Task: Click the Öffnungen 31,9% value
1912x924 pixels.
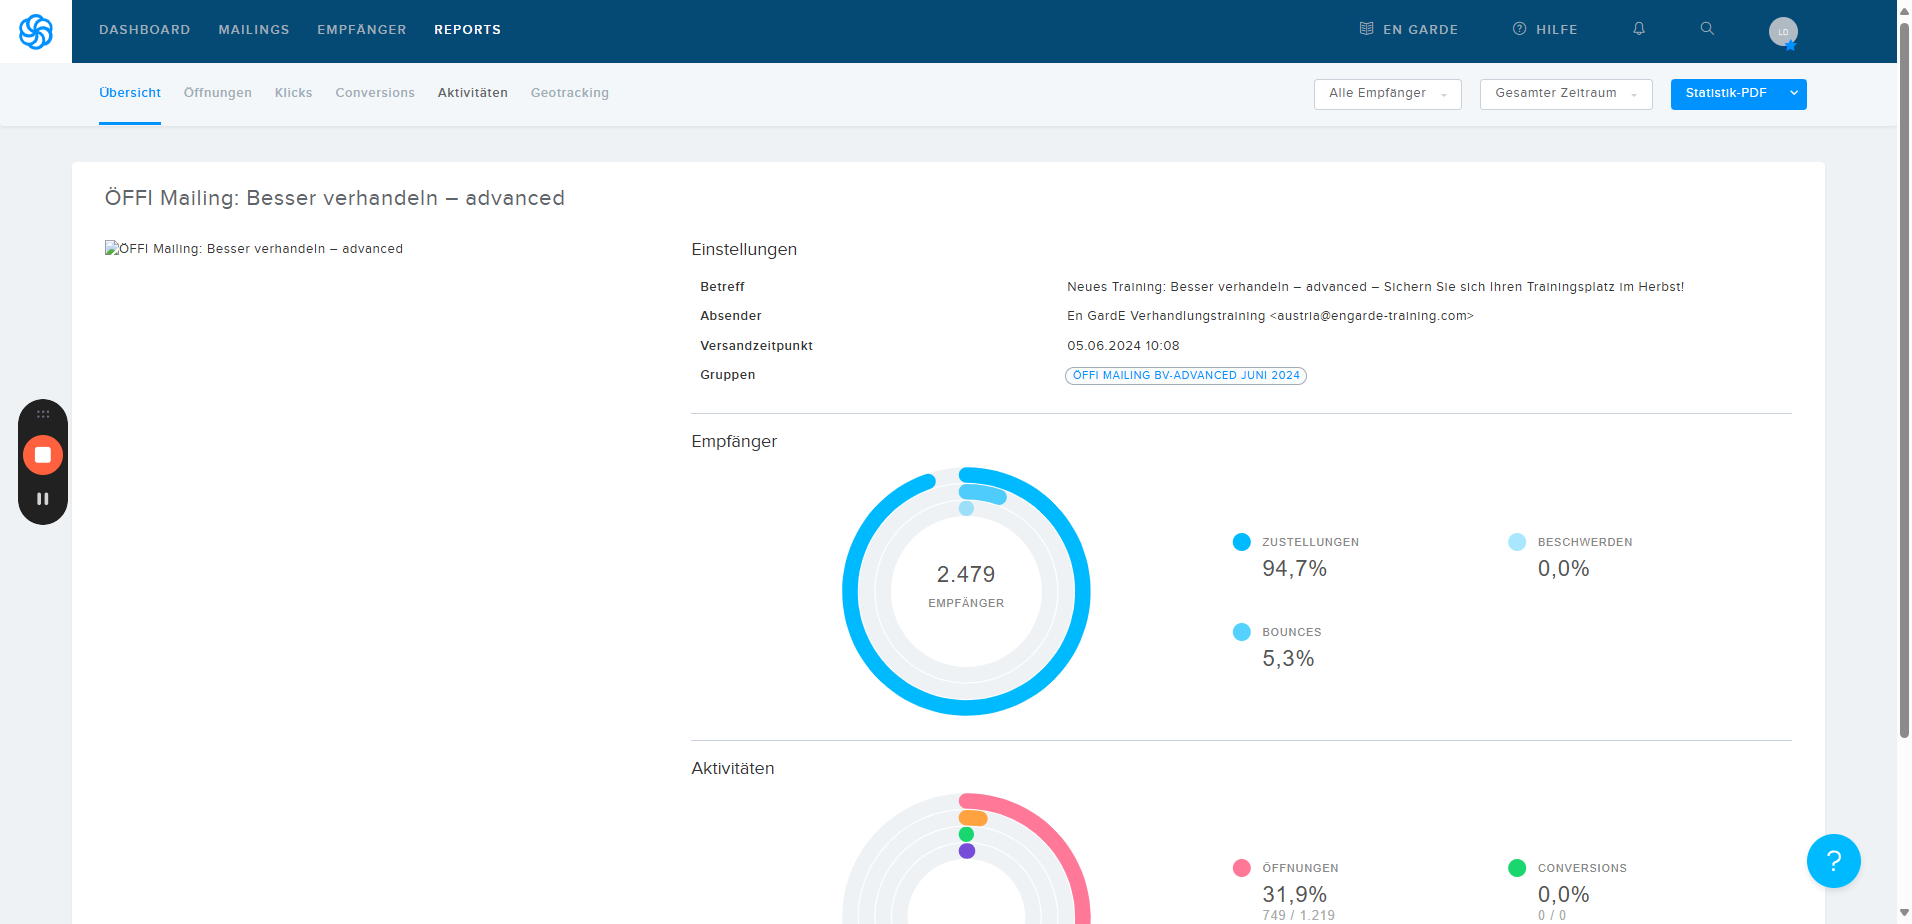Action: pyautogui.click(x=1294, y=895)
